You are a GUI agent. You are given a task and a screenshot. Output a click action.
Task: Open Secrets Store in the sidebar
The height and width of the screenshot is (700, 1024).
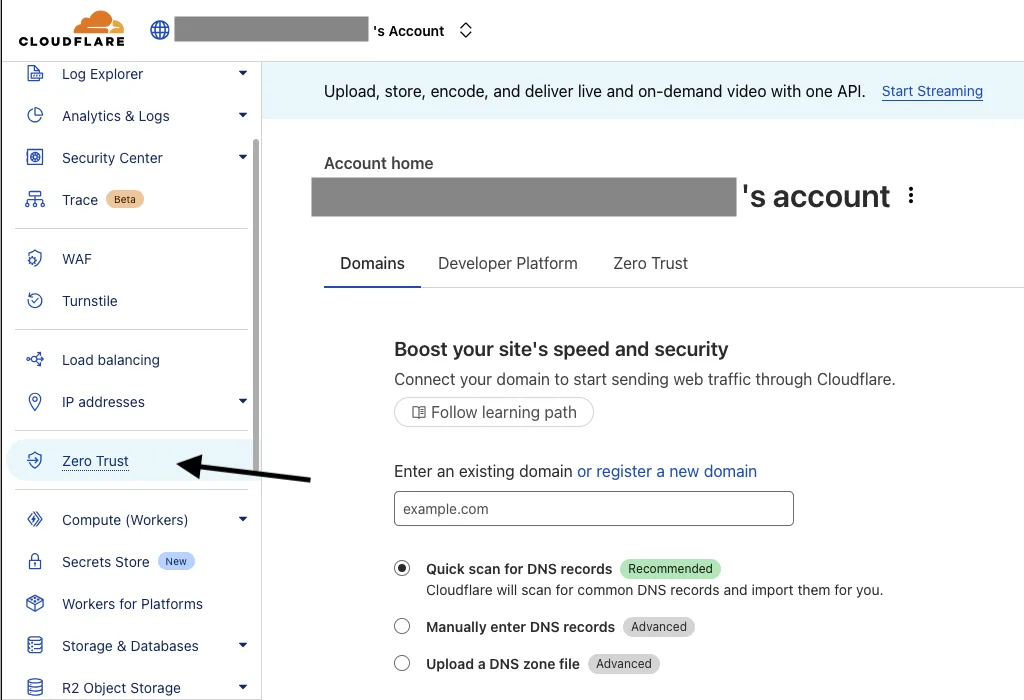pyautogui.click(x=106, y=562)
